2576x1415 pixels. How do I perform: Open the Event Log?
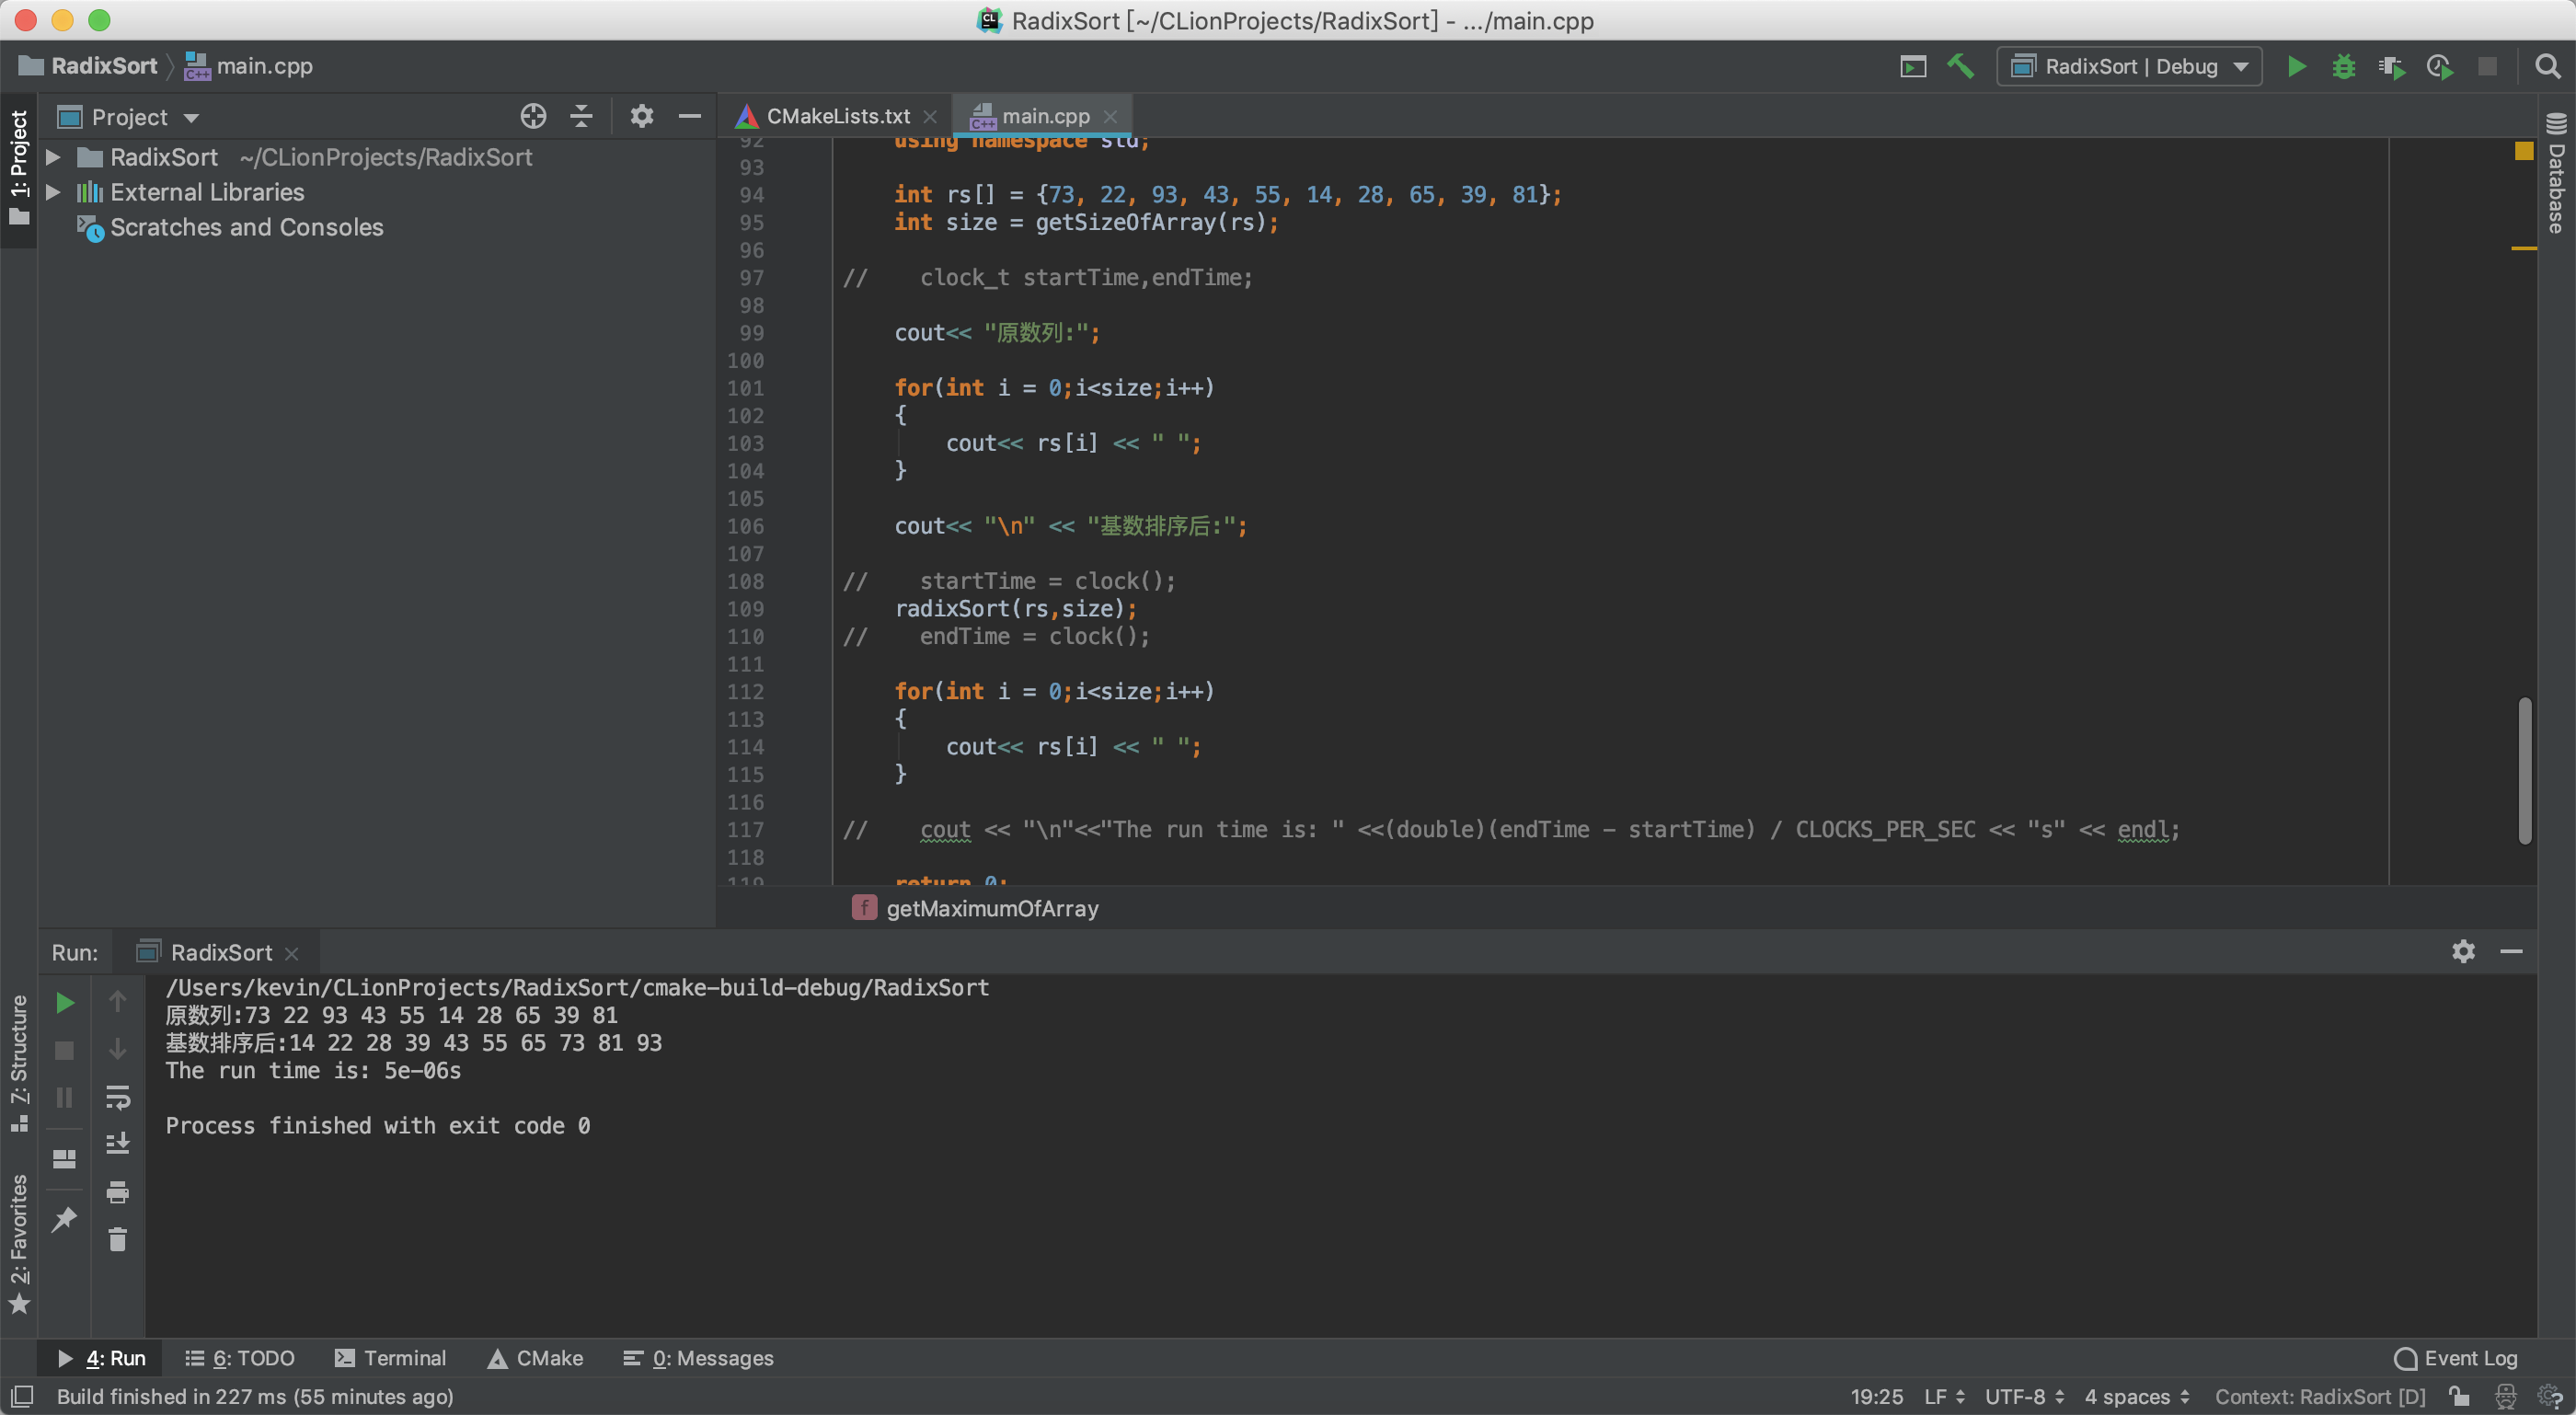[x=2456, y=1358]
